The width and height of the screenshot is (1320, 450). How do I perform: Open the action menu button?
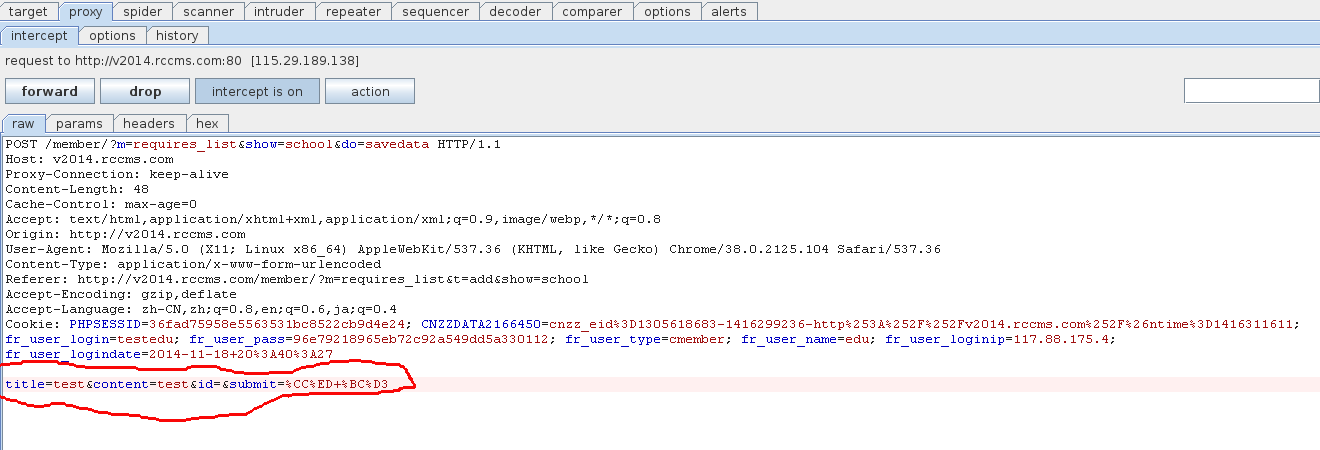(x=370, y=91)
